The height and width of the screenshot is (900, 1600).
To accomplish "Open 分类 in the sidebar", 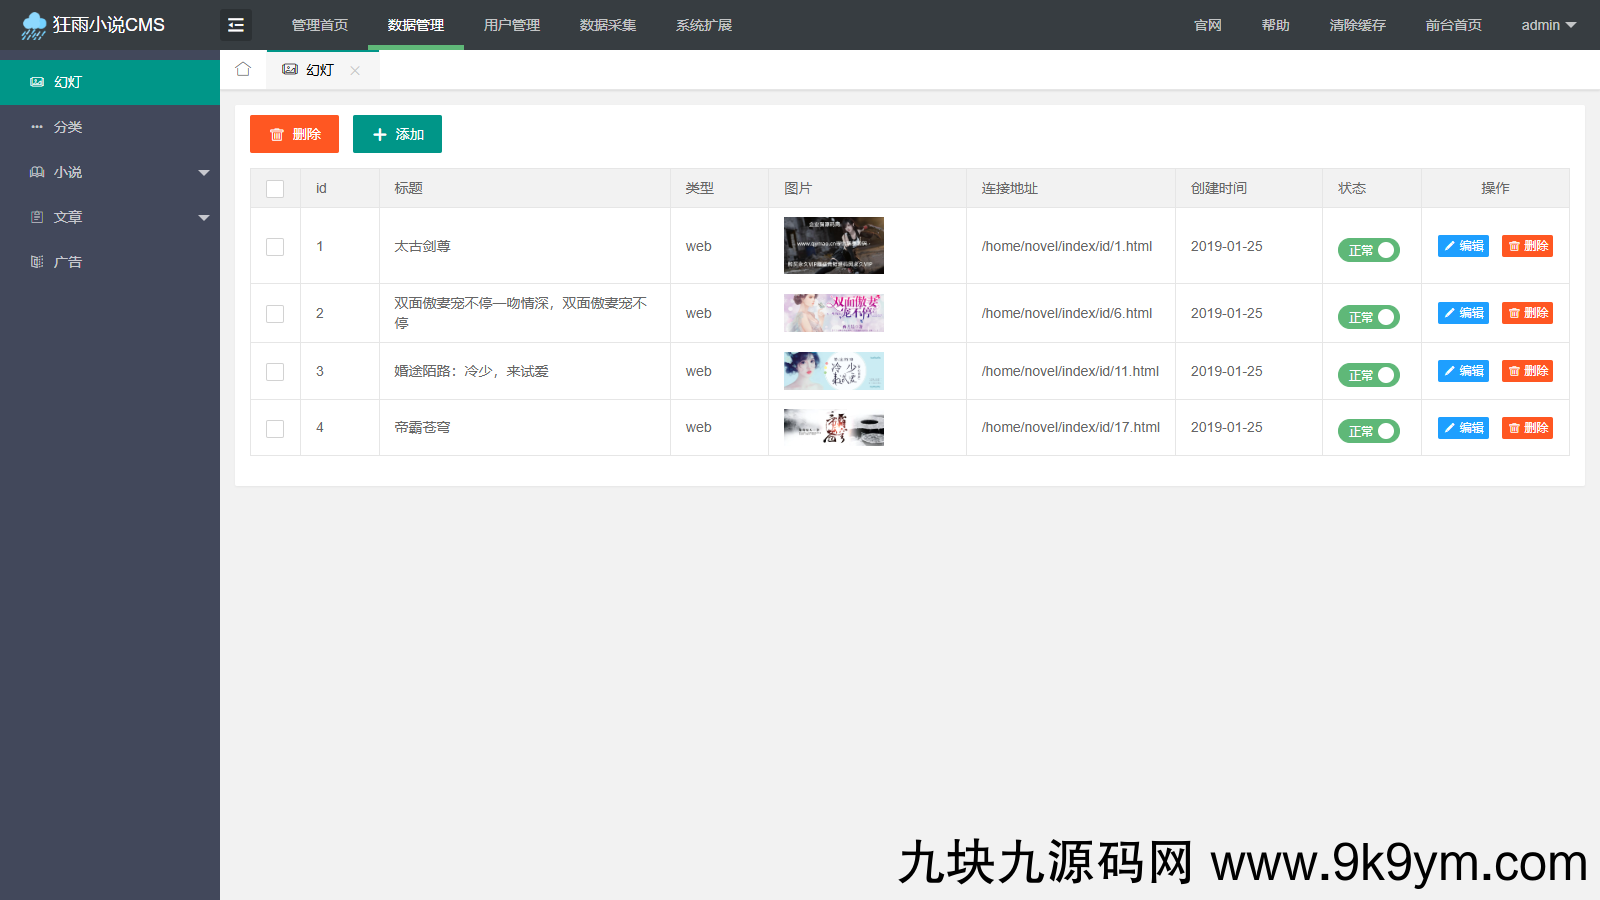I will coord(68,127).
